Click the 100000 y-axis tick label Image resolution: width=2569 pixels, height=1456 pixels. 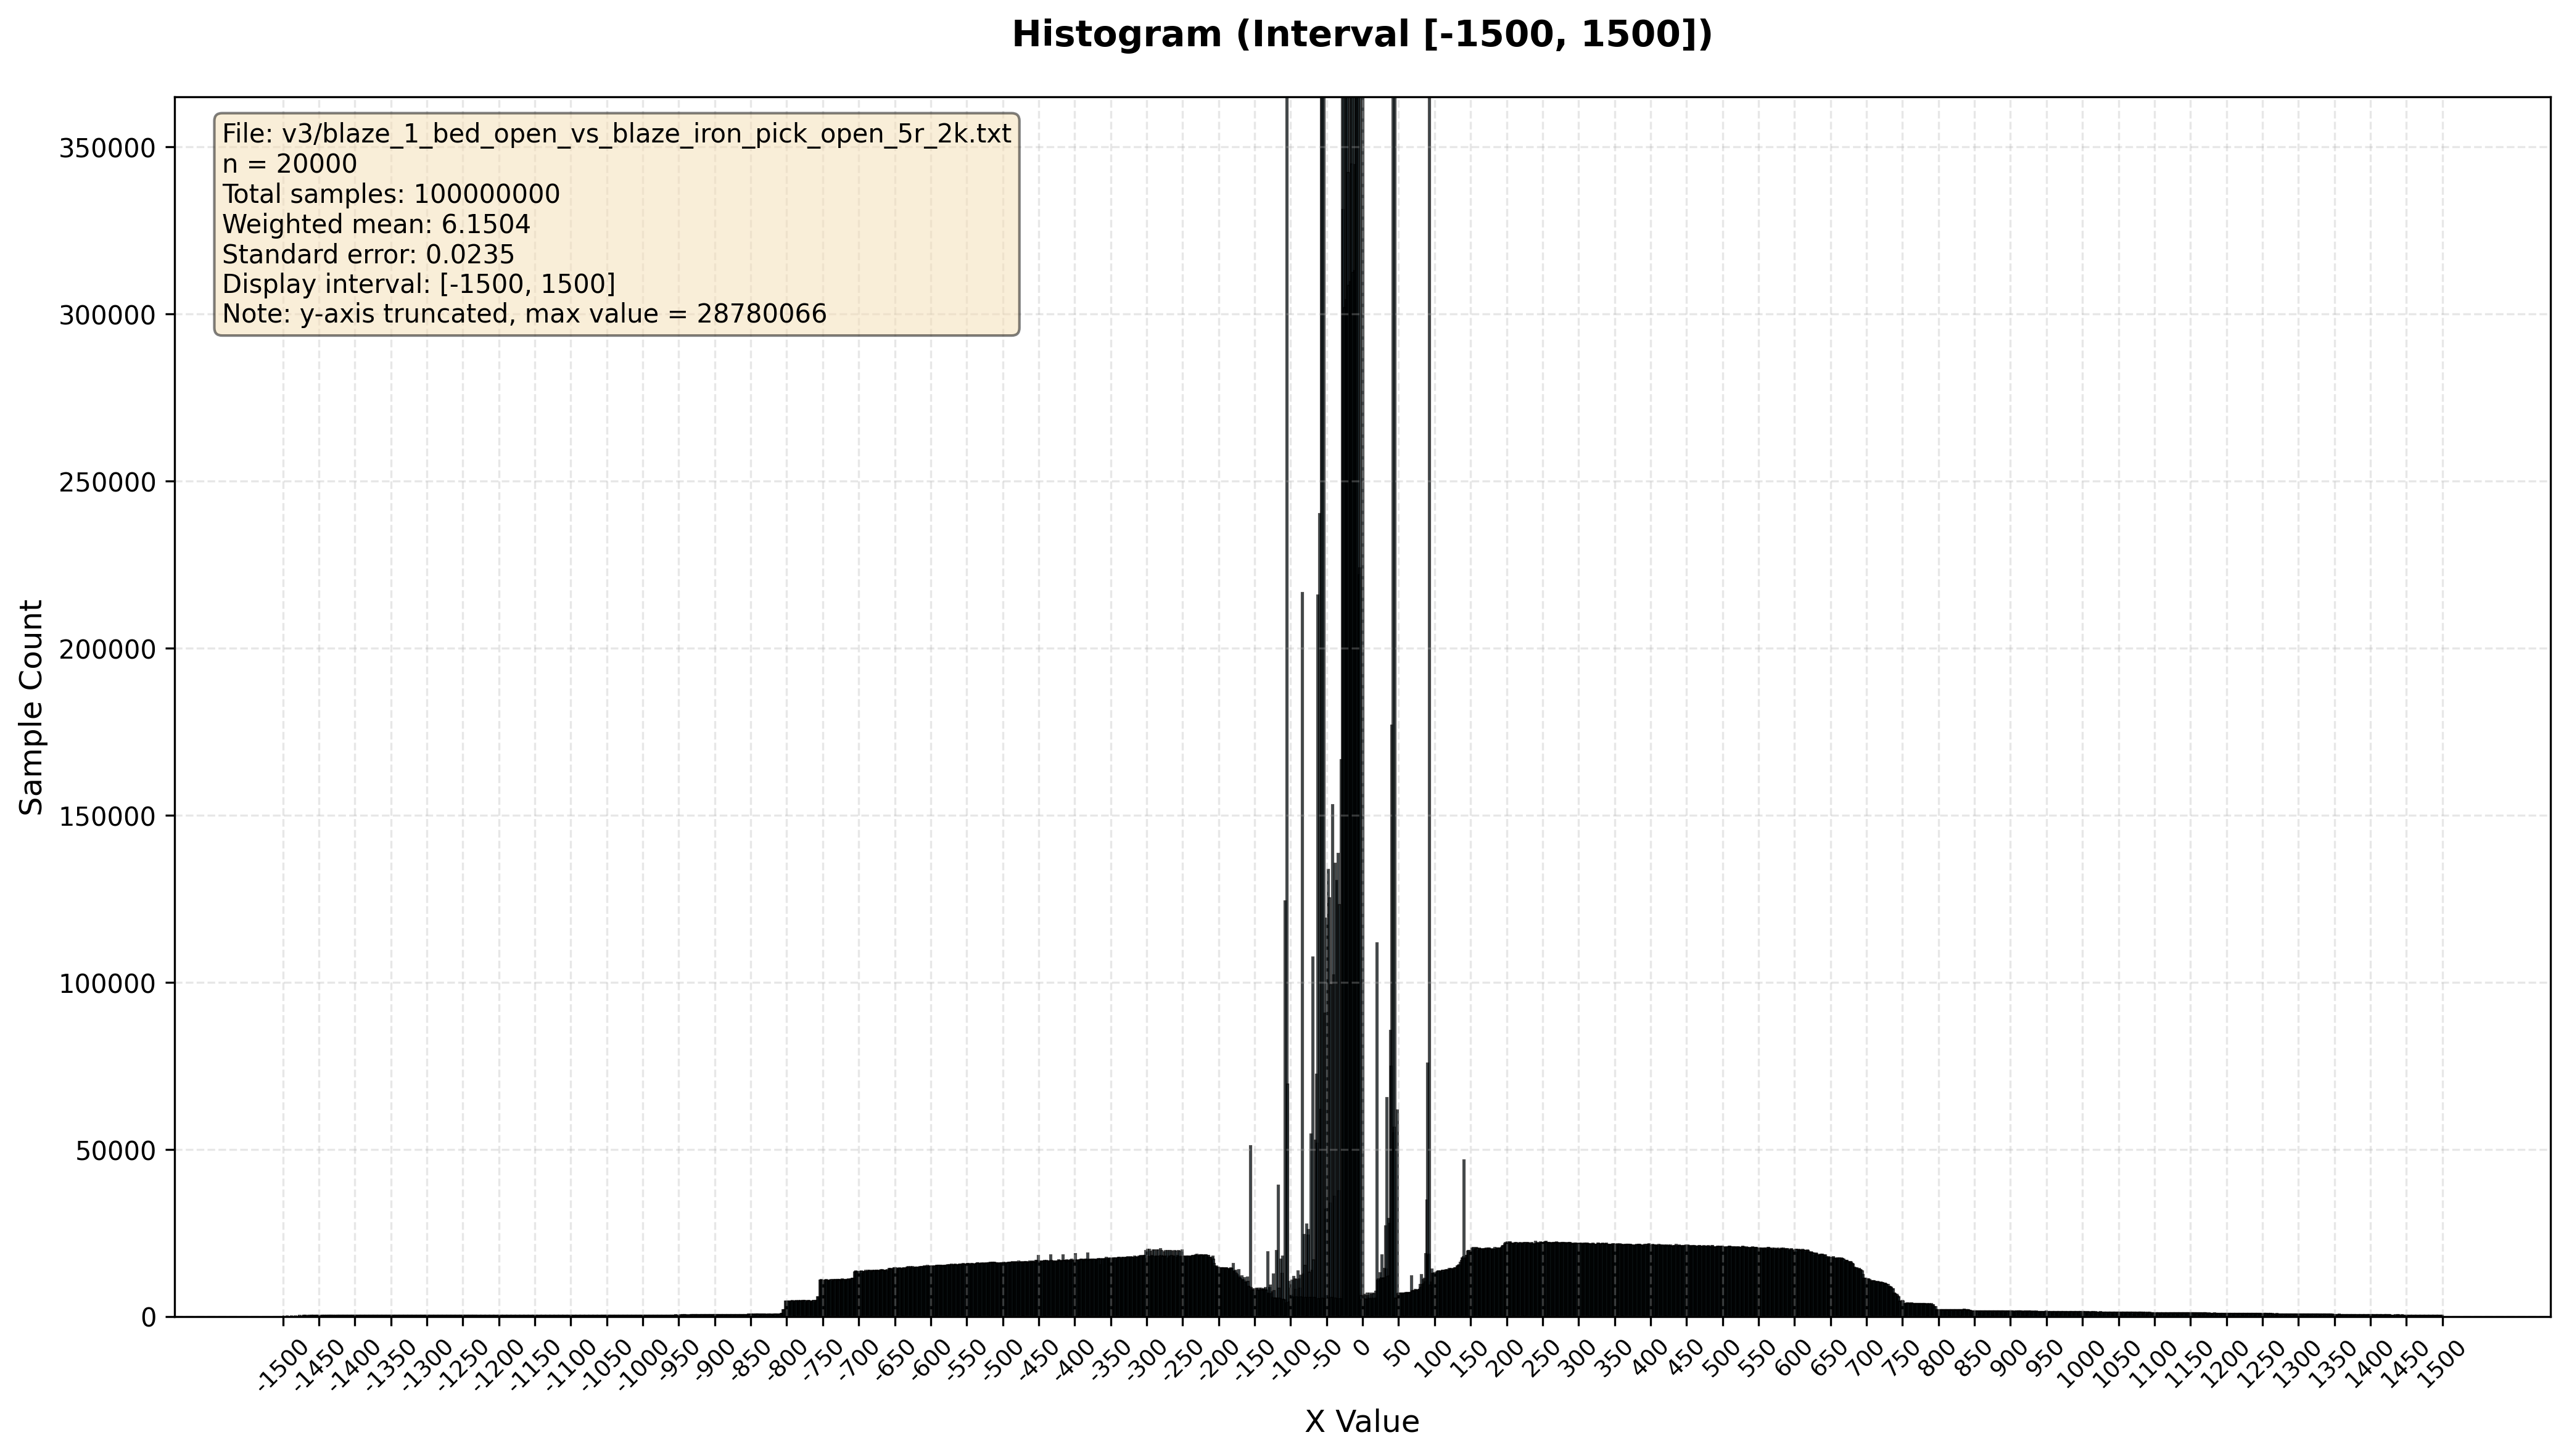pos(108,984)
